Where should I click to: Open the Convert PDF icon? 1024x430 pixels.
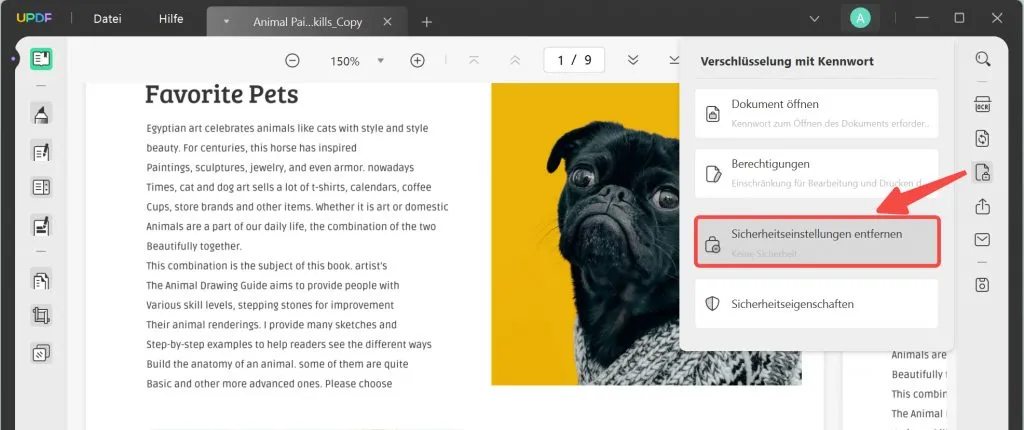pyautogui.click(x=982, y=139)
